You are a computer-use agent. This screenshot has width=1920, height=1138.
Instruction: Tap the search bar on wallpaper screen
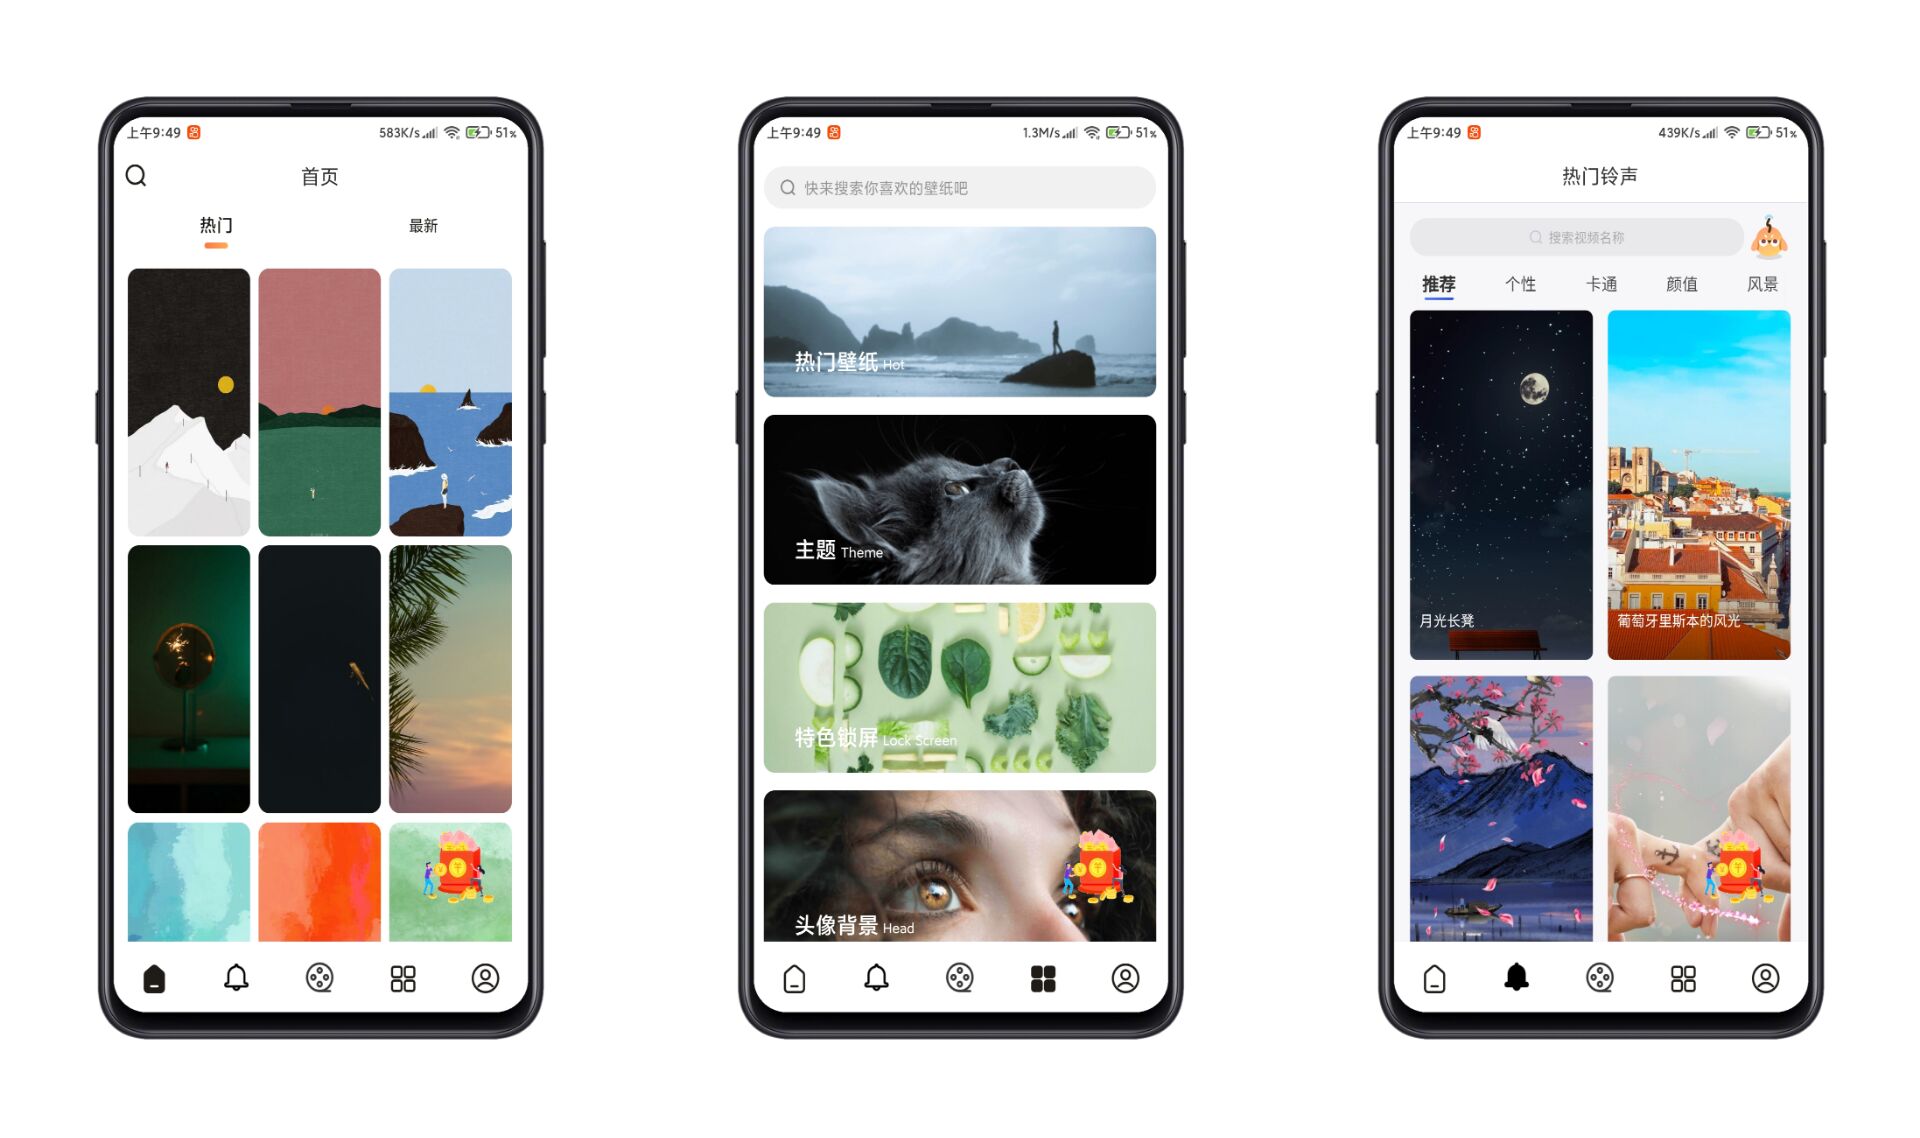[961, 187]
